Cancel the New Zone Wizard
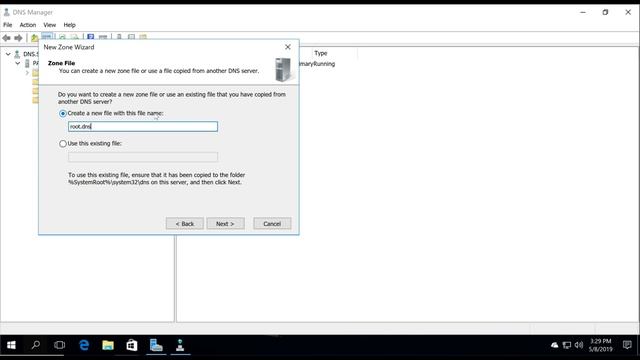The height and width of the screenshot is (360, 640). (272, 224)
